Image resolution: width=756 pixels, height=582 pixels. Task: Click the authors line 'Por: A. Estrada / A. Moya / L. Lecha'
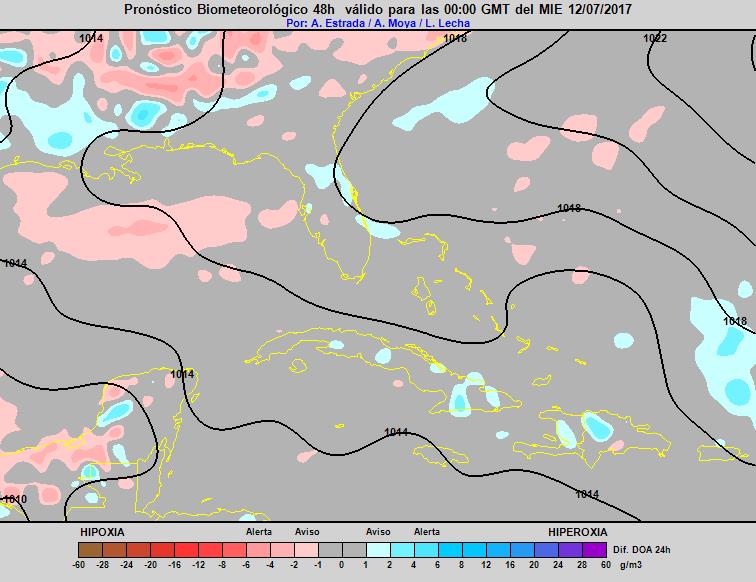[378, 23]
